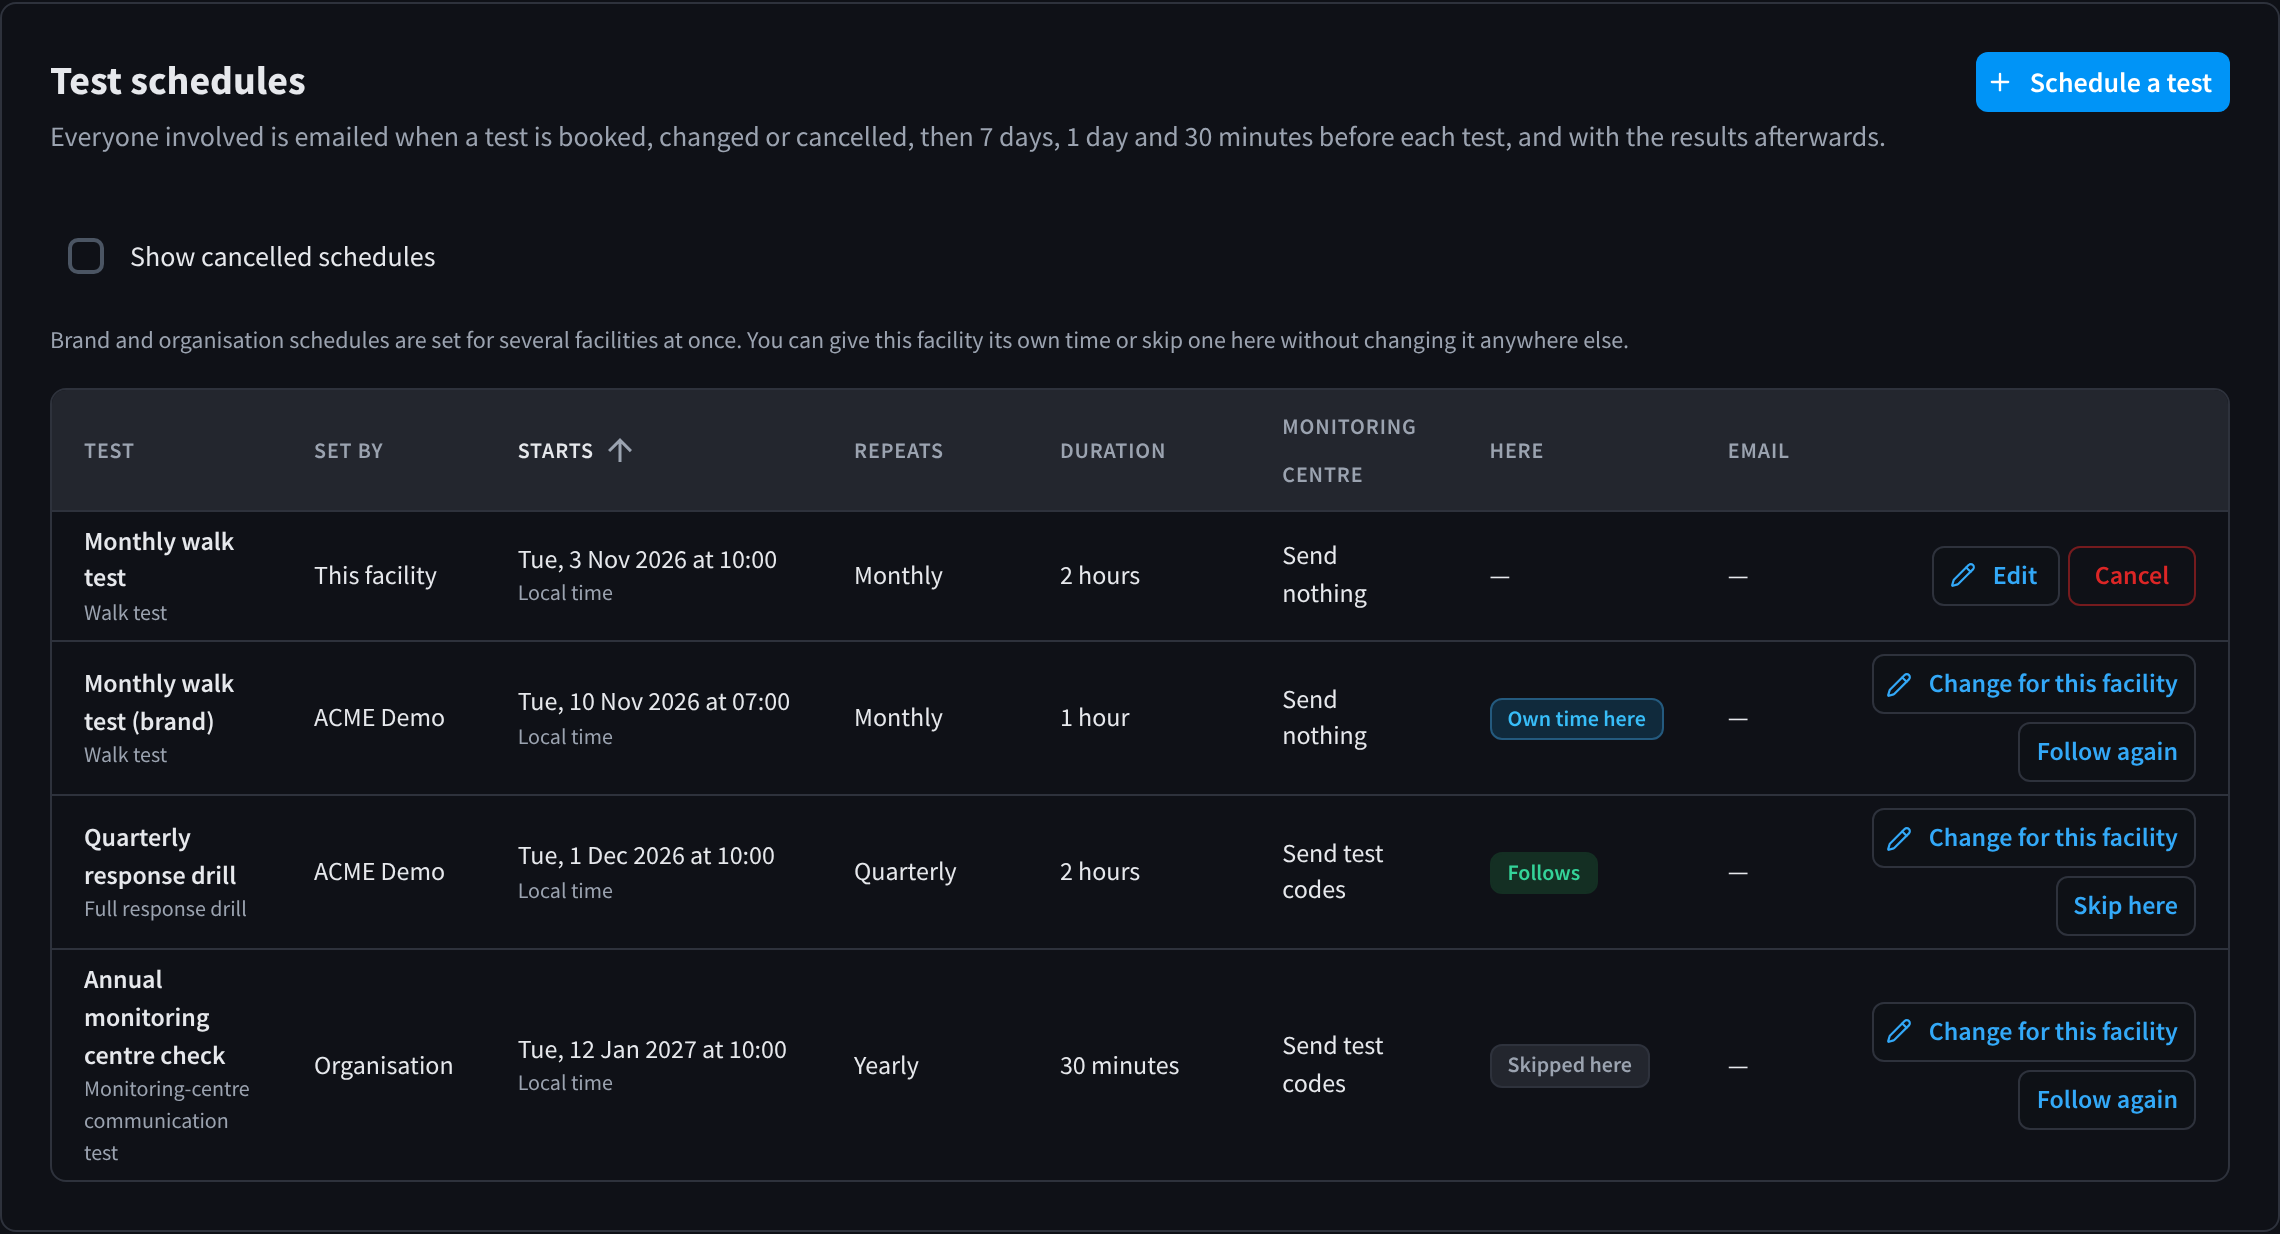Click the Email column header
The height and width of the screenshot is (1234, 2280).
coord(1758,451)
